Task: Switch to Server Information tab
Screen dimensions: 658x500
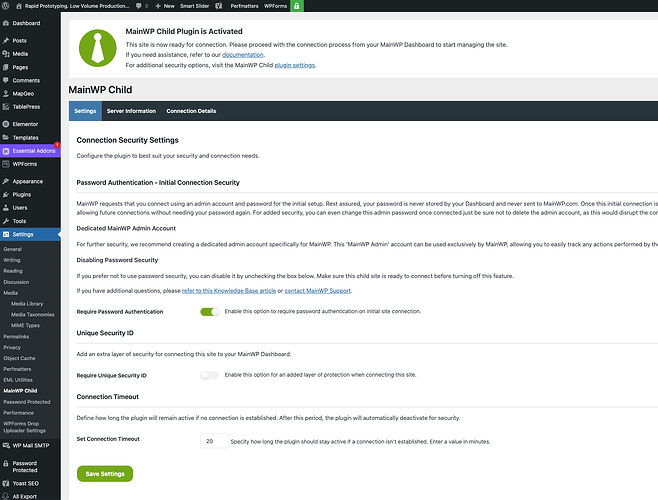Action: 131,111
